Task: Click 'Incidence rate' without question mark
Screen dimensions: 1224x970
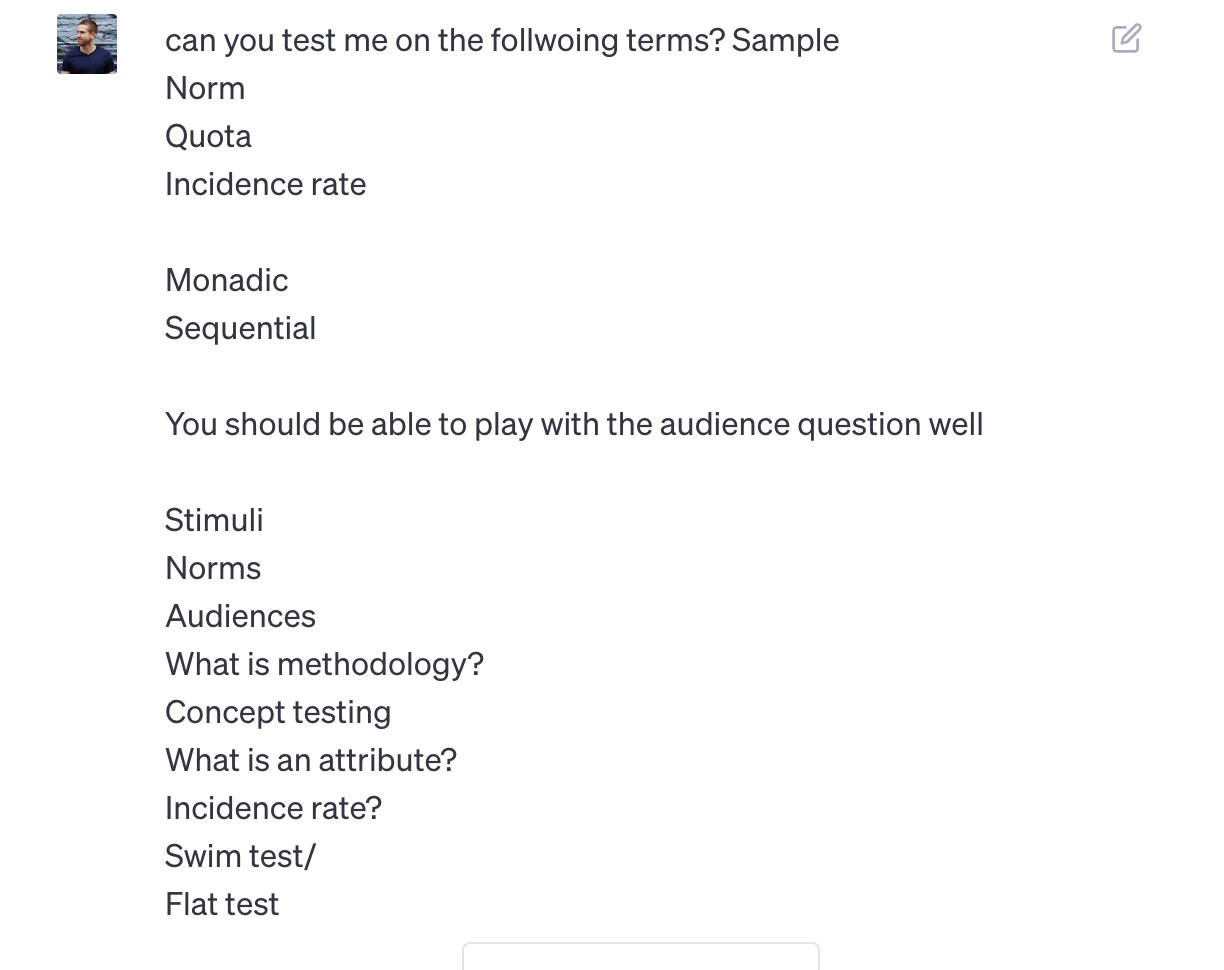Action: coord(265,184)
